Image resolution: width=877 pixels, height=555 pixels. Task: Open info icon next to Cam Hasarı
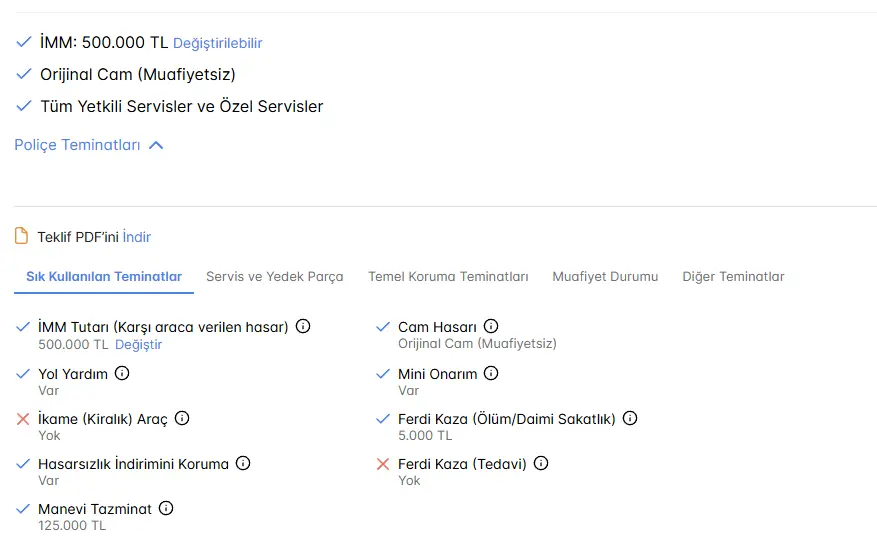tap(491, 326)
